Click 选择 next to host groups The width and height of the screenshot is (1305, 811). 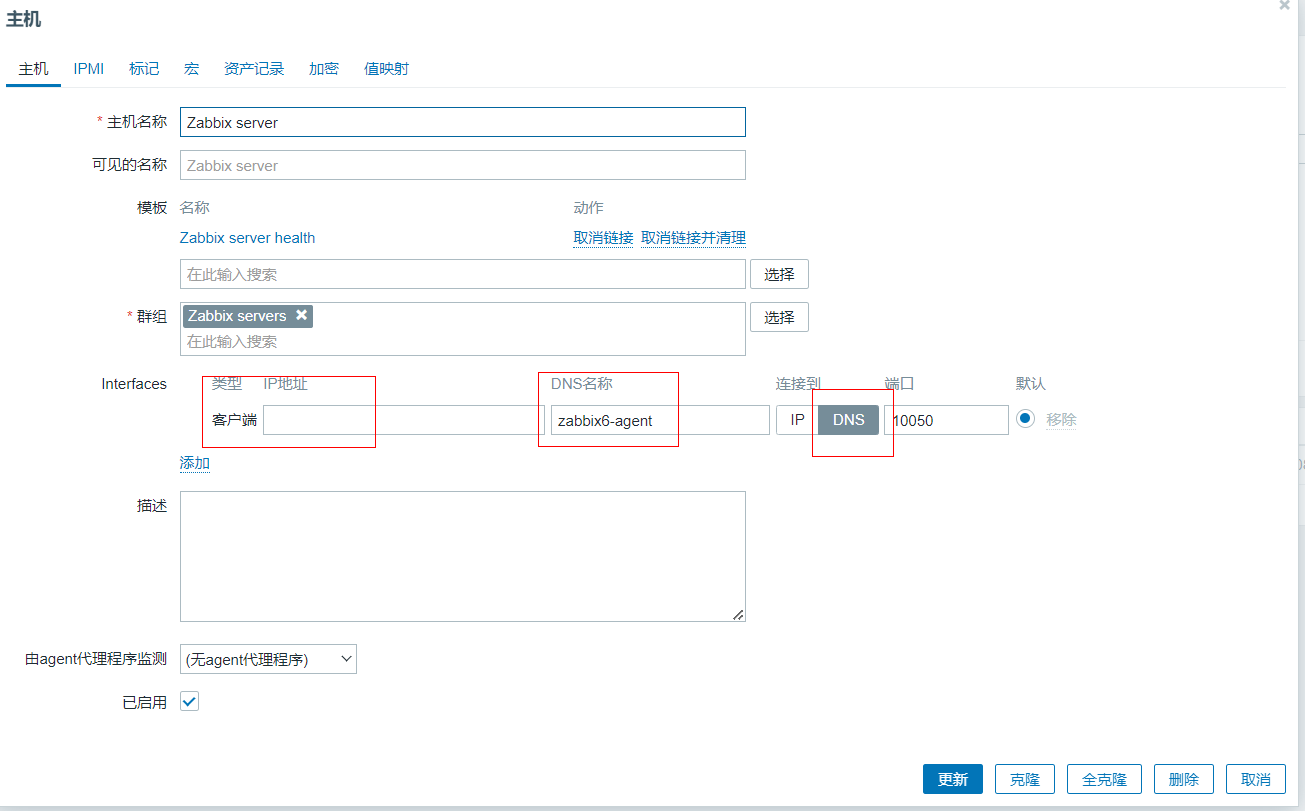(x=779, y=317)
